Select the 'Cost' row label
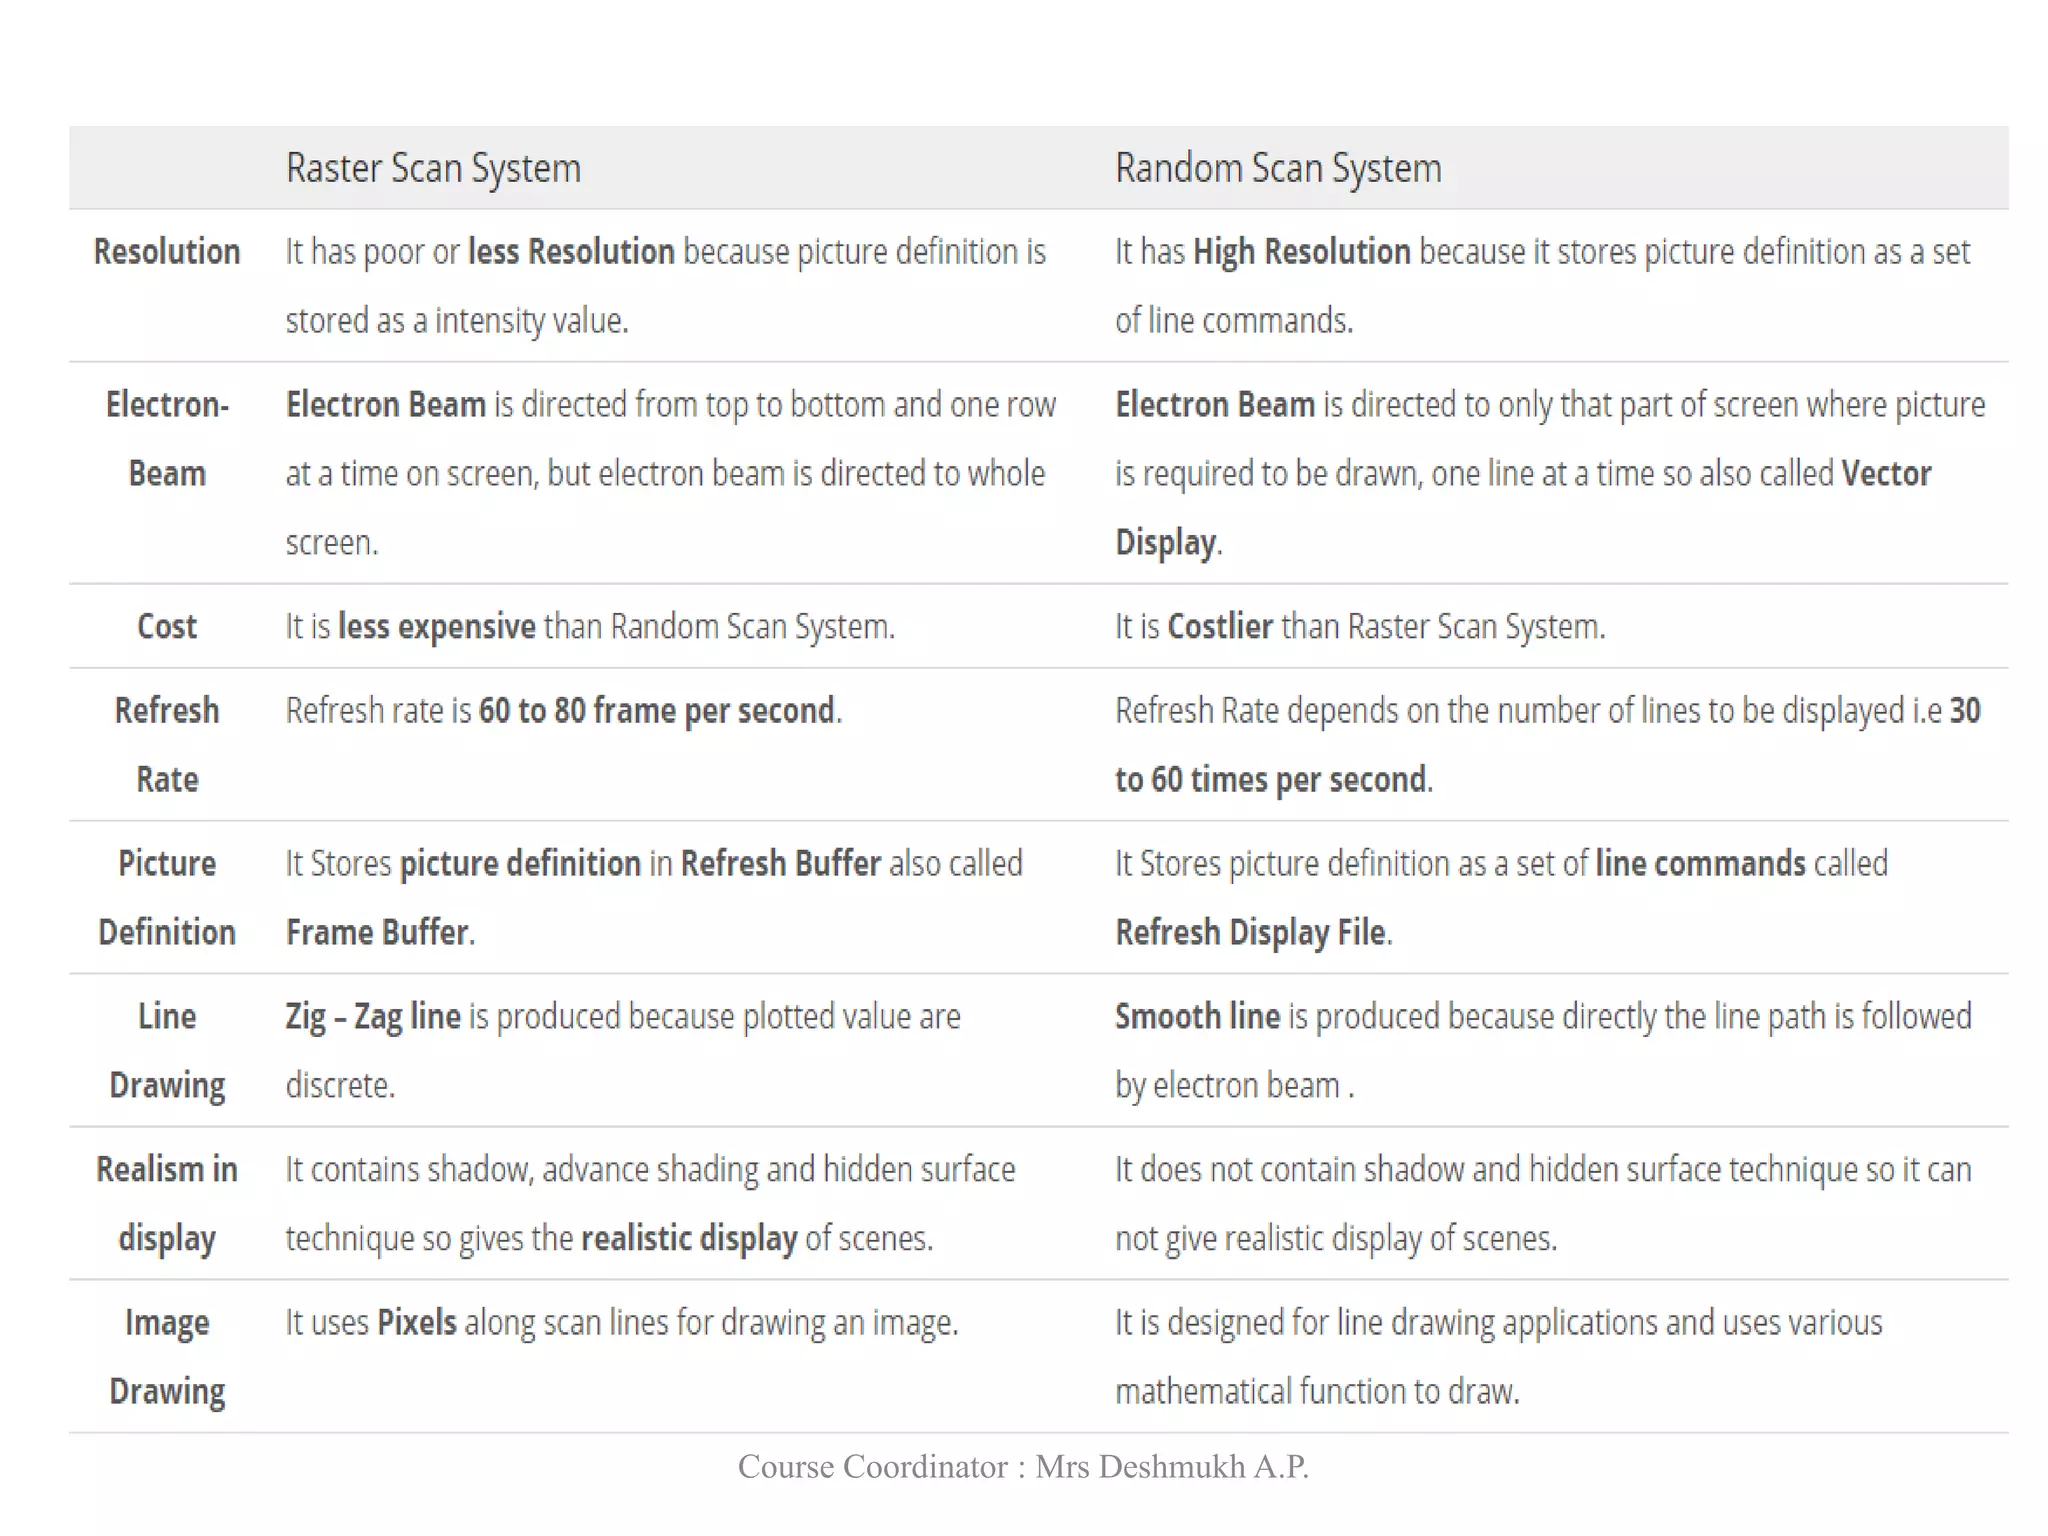 coord(167,626)
